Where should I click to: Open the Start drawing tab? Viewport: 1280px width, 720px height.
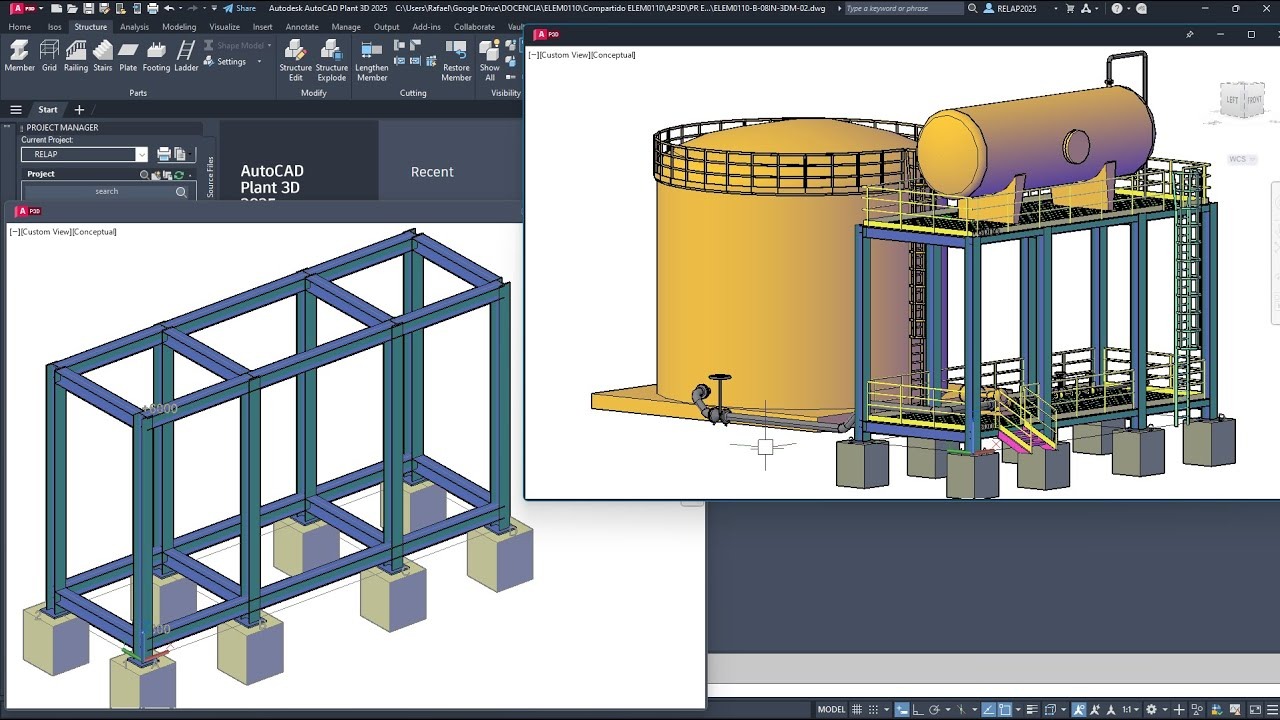tap(48, 110)
